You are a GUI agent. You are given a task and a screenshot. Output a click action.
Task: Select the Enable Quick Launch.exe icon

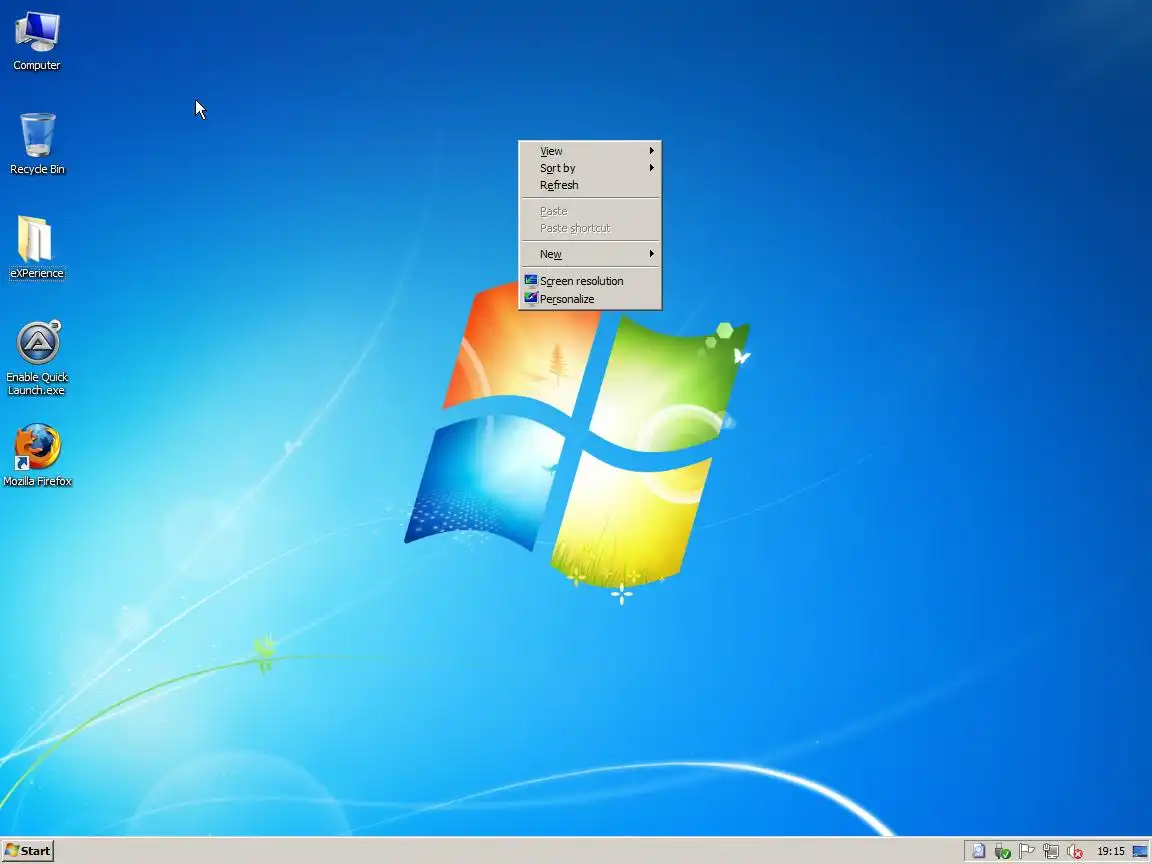pyautogui.click(x=38, y=342)
